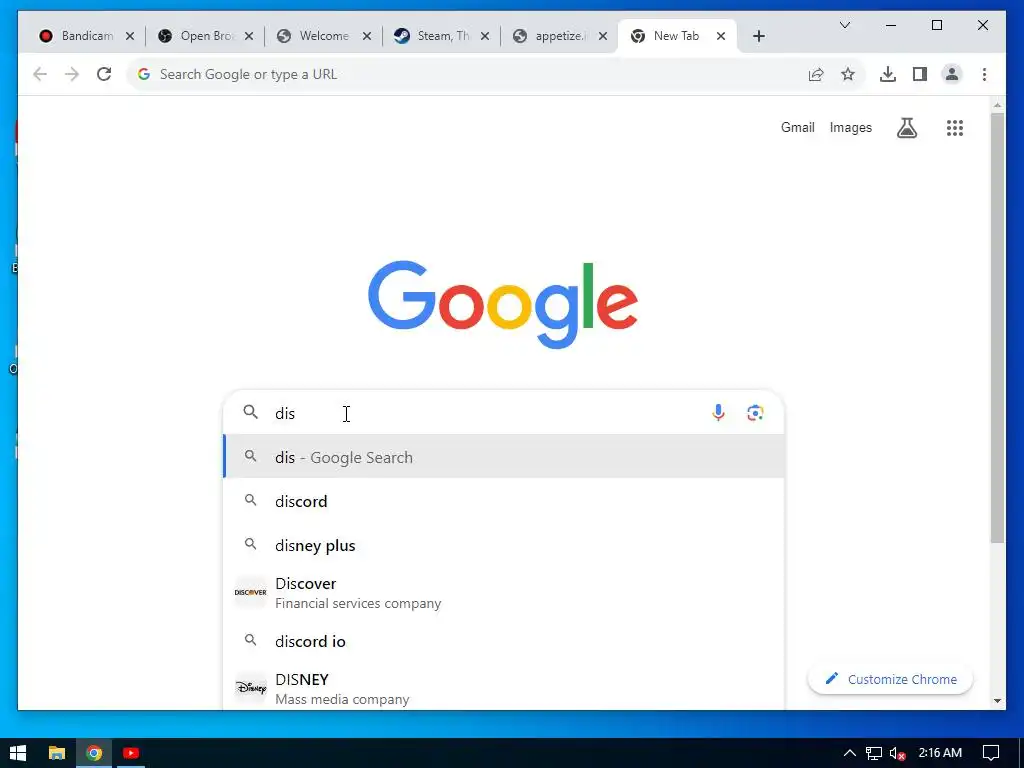Screen dimensions: 1024x768
Task: Open a new tab with plus button
Action: tap(759, 37)
